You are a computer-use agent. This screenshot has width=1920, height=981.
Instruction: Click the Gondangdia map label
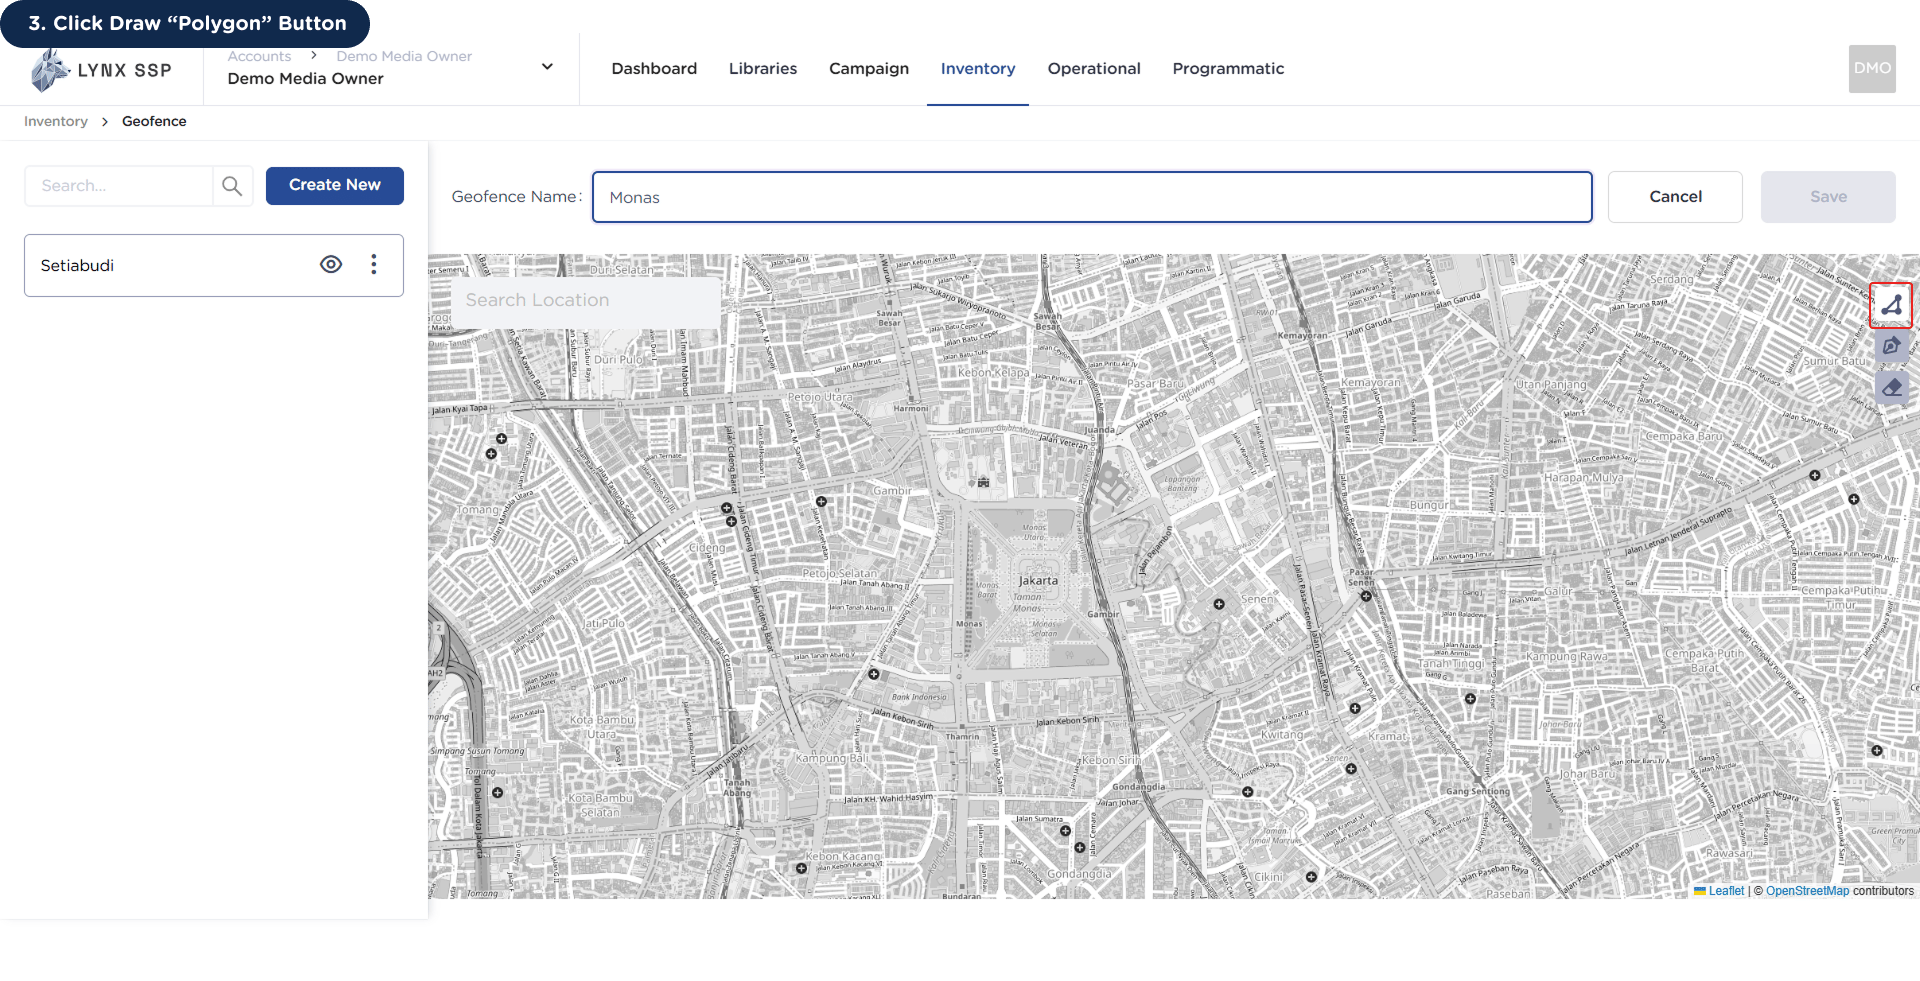pos(1079,873)
